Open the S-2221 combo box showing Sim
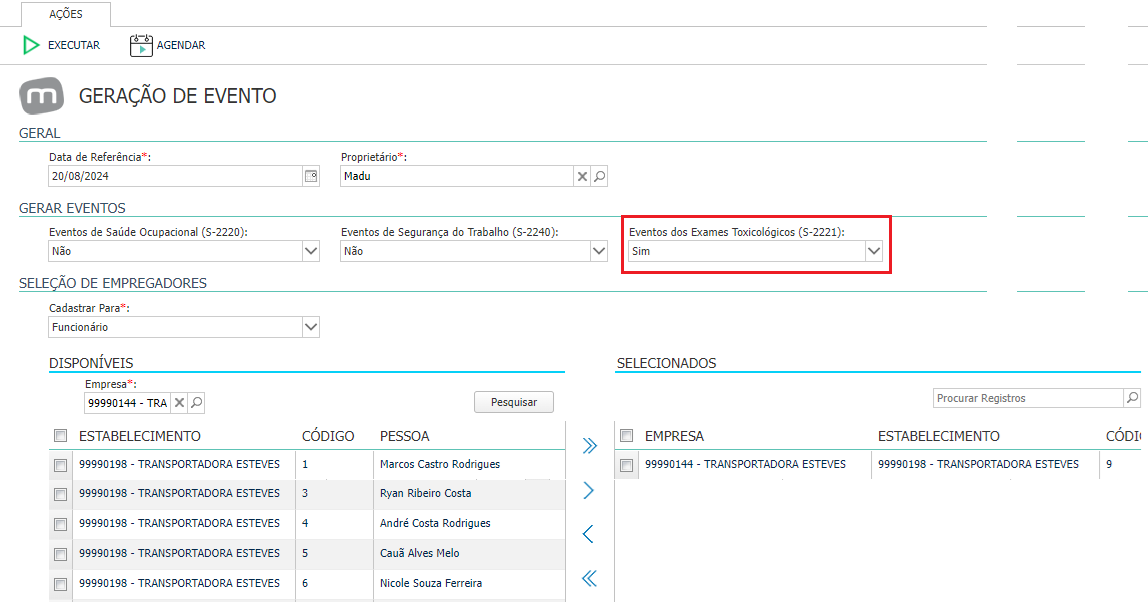 coord(755,251)
